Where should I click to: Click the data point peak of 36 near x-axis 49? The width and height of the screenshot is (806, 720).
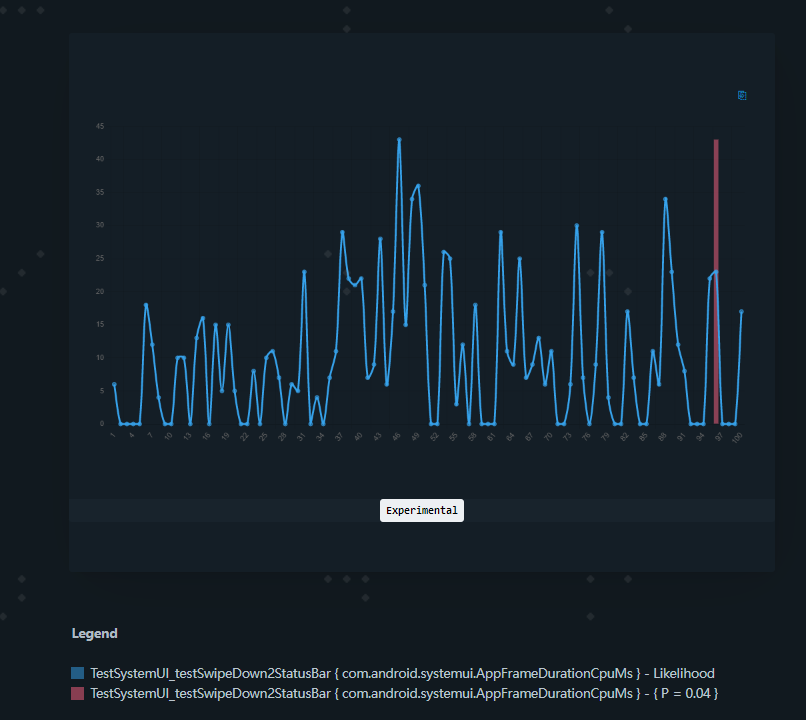tap(418, 186)
